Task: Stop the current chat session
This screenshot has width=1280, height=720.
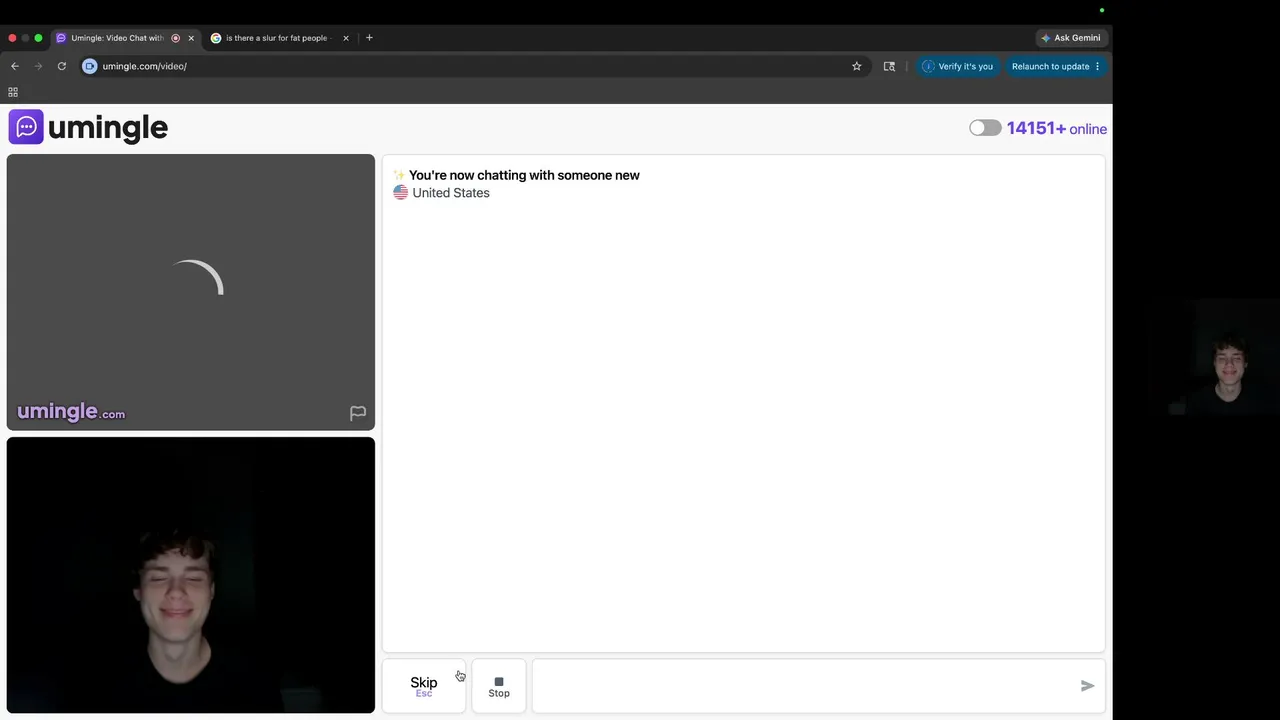Action: coord(499,686)
